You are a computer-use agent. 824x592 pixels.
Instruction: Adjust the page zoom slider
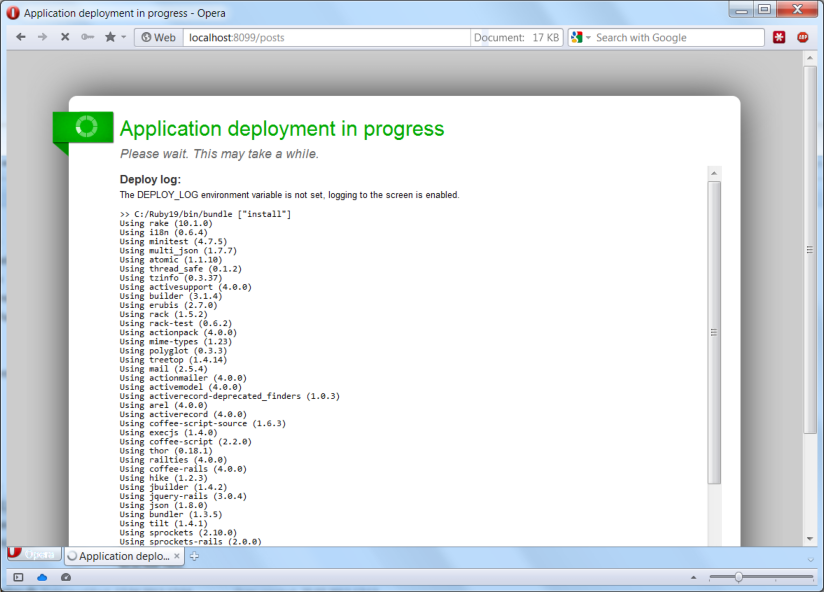click(739, 577)
